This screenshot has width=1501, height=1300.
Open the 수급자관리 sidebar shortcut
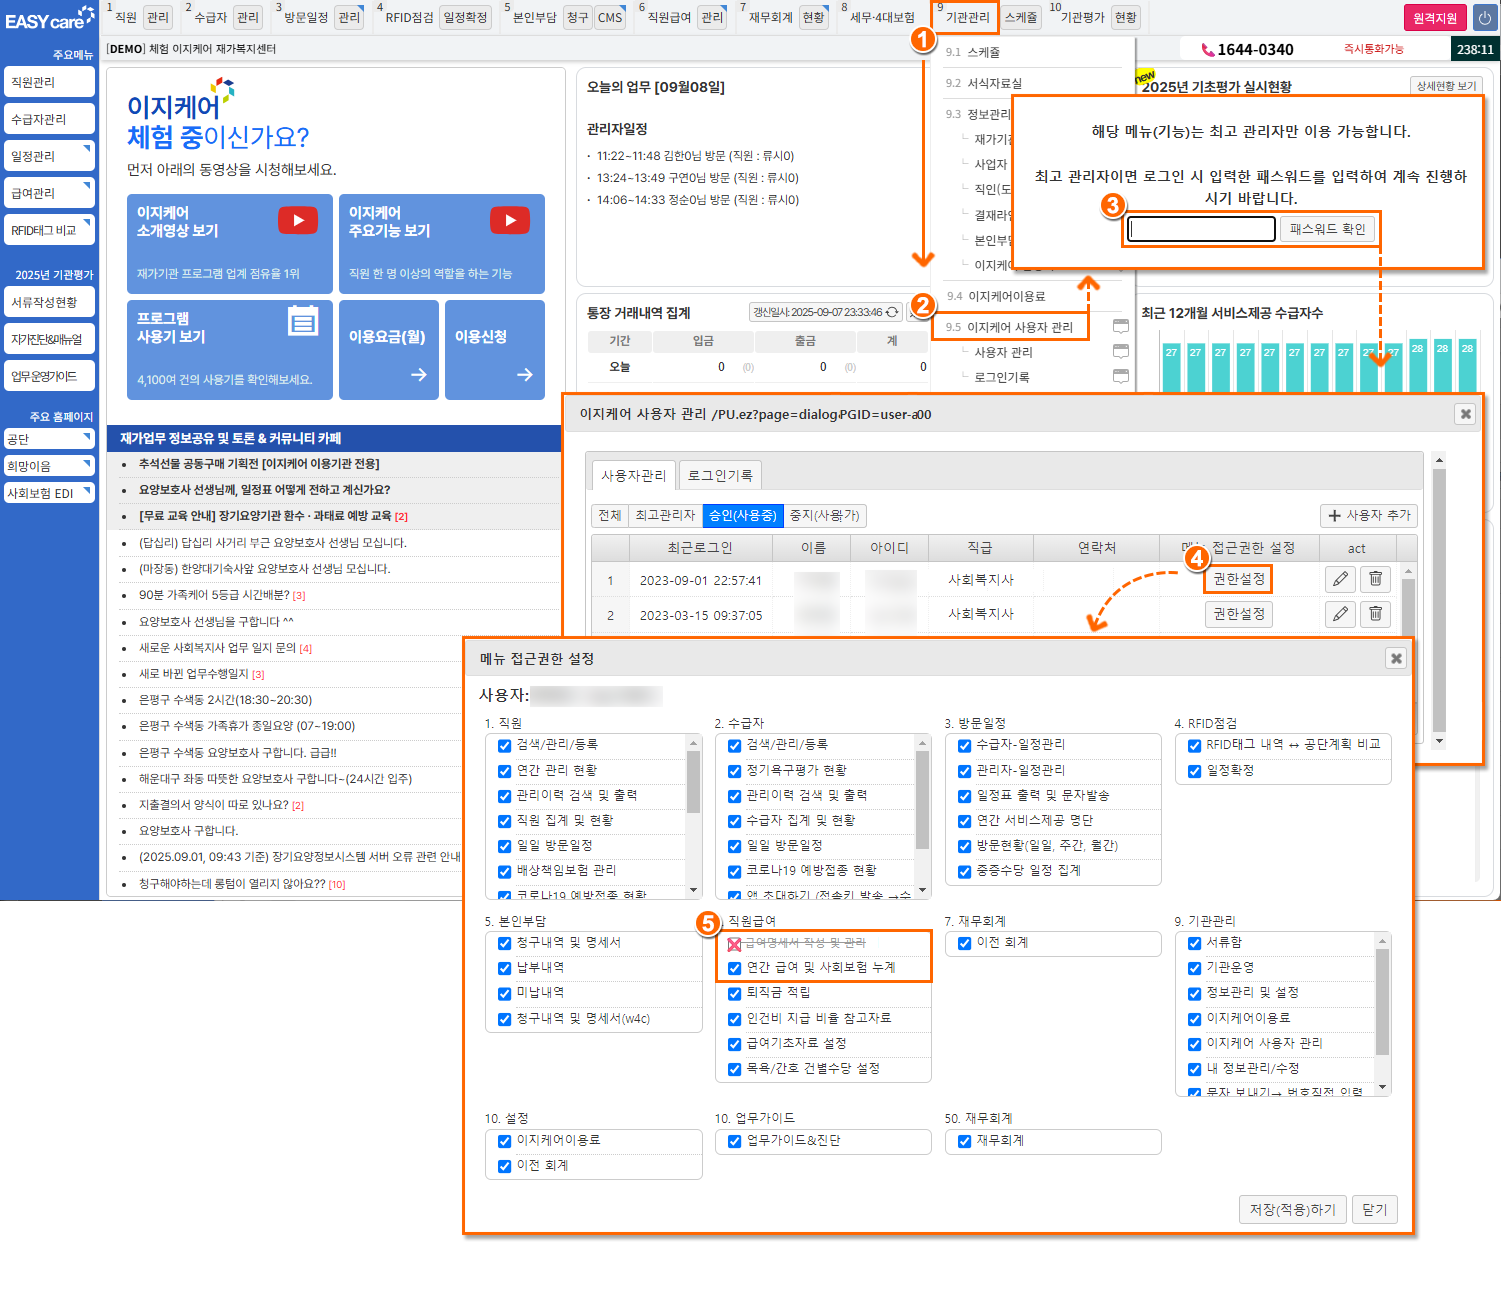pyautogui.click(x=49, y=119)
